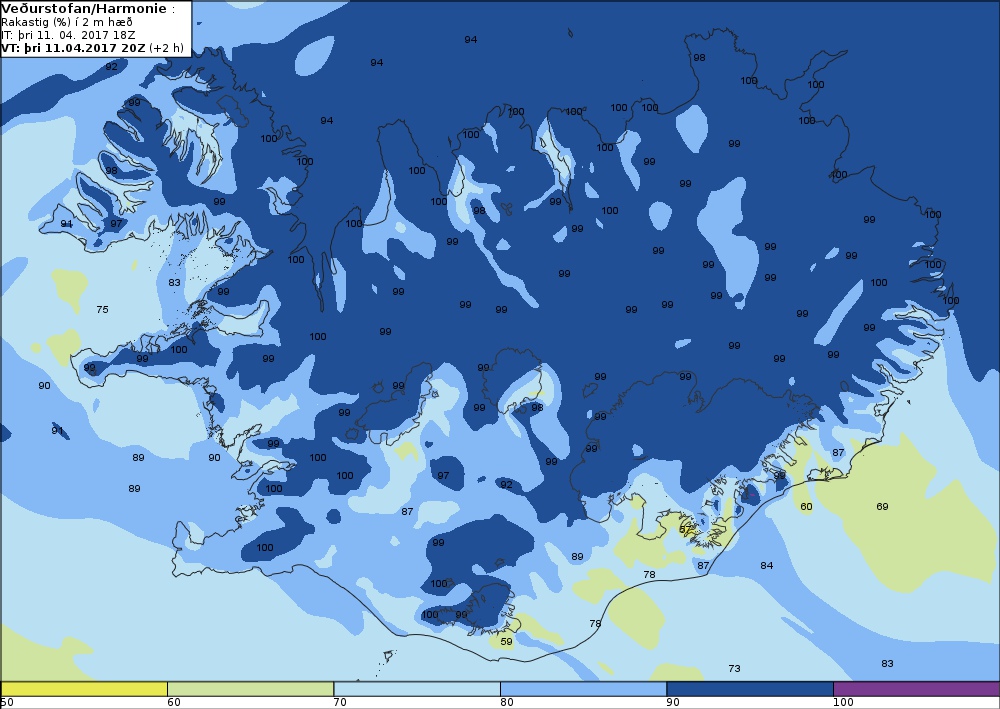The width and height of the screenshot is (1000, 709).
Task: Click the humidity value 73 on the map
Action: coord(734,668)
